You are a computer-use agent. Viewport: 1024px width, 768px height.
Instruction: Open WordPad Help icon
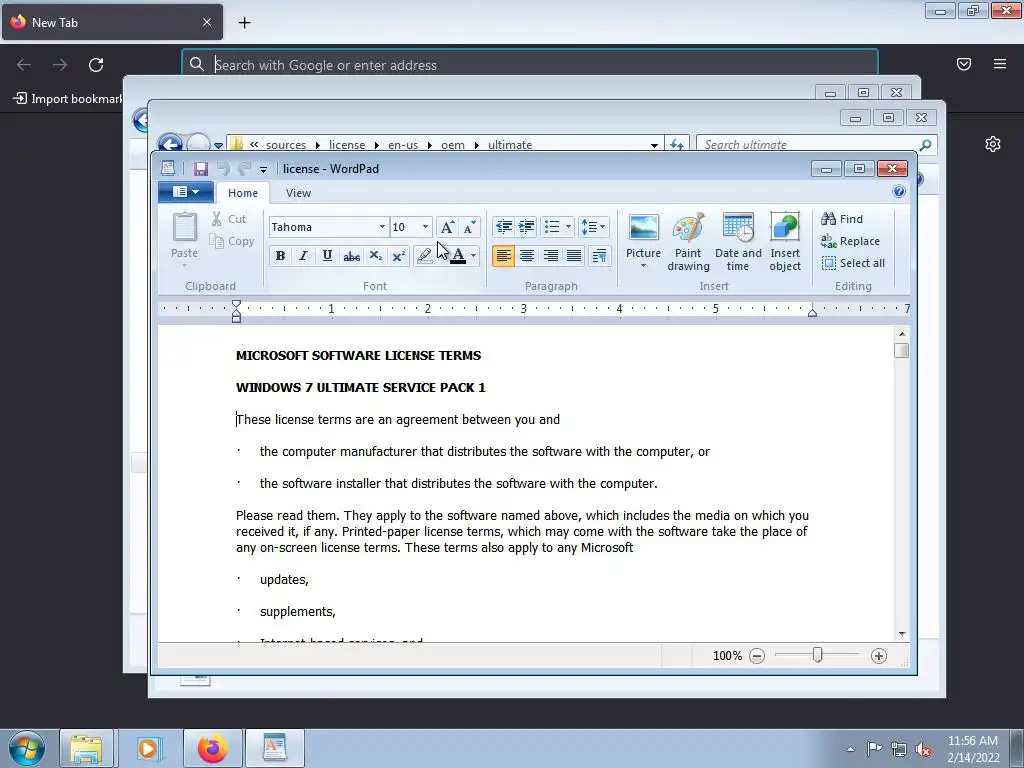click(x=899, y=191)
